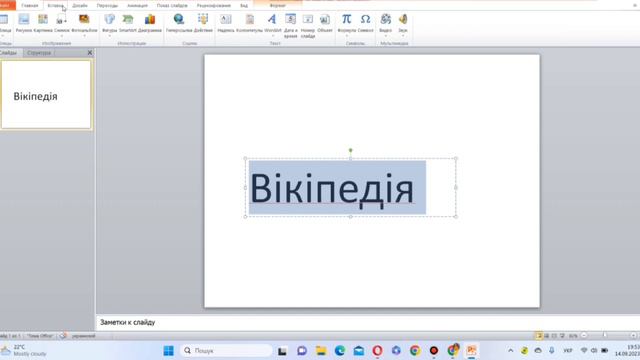Open the Windows Start menu

click(168, 351)
